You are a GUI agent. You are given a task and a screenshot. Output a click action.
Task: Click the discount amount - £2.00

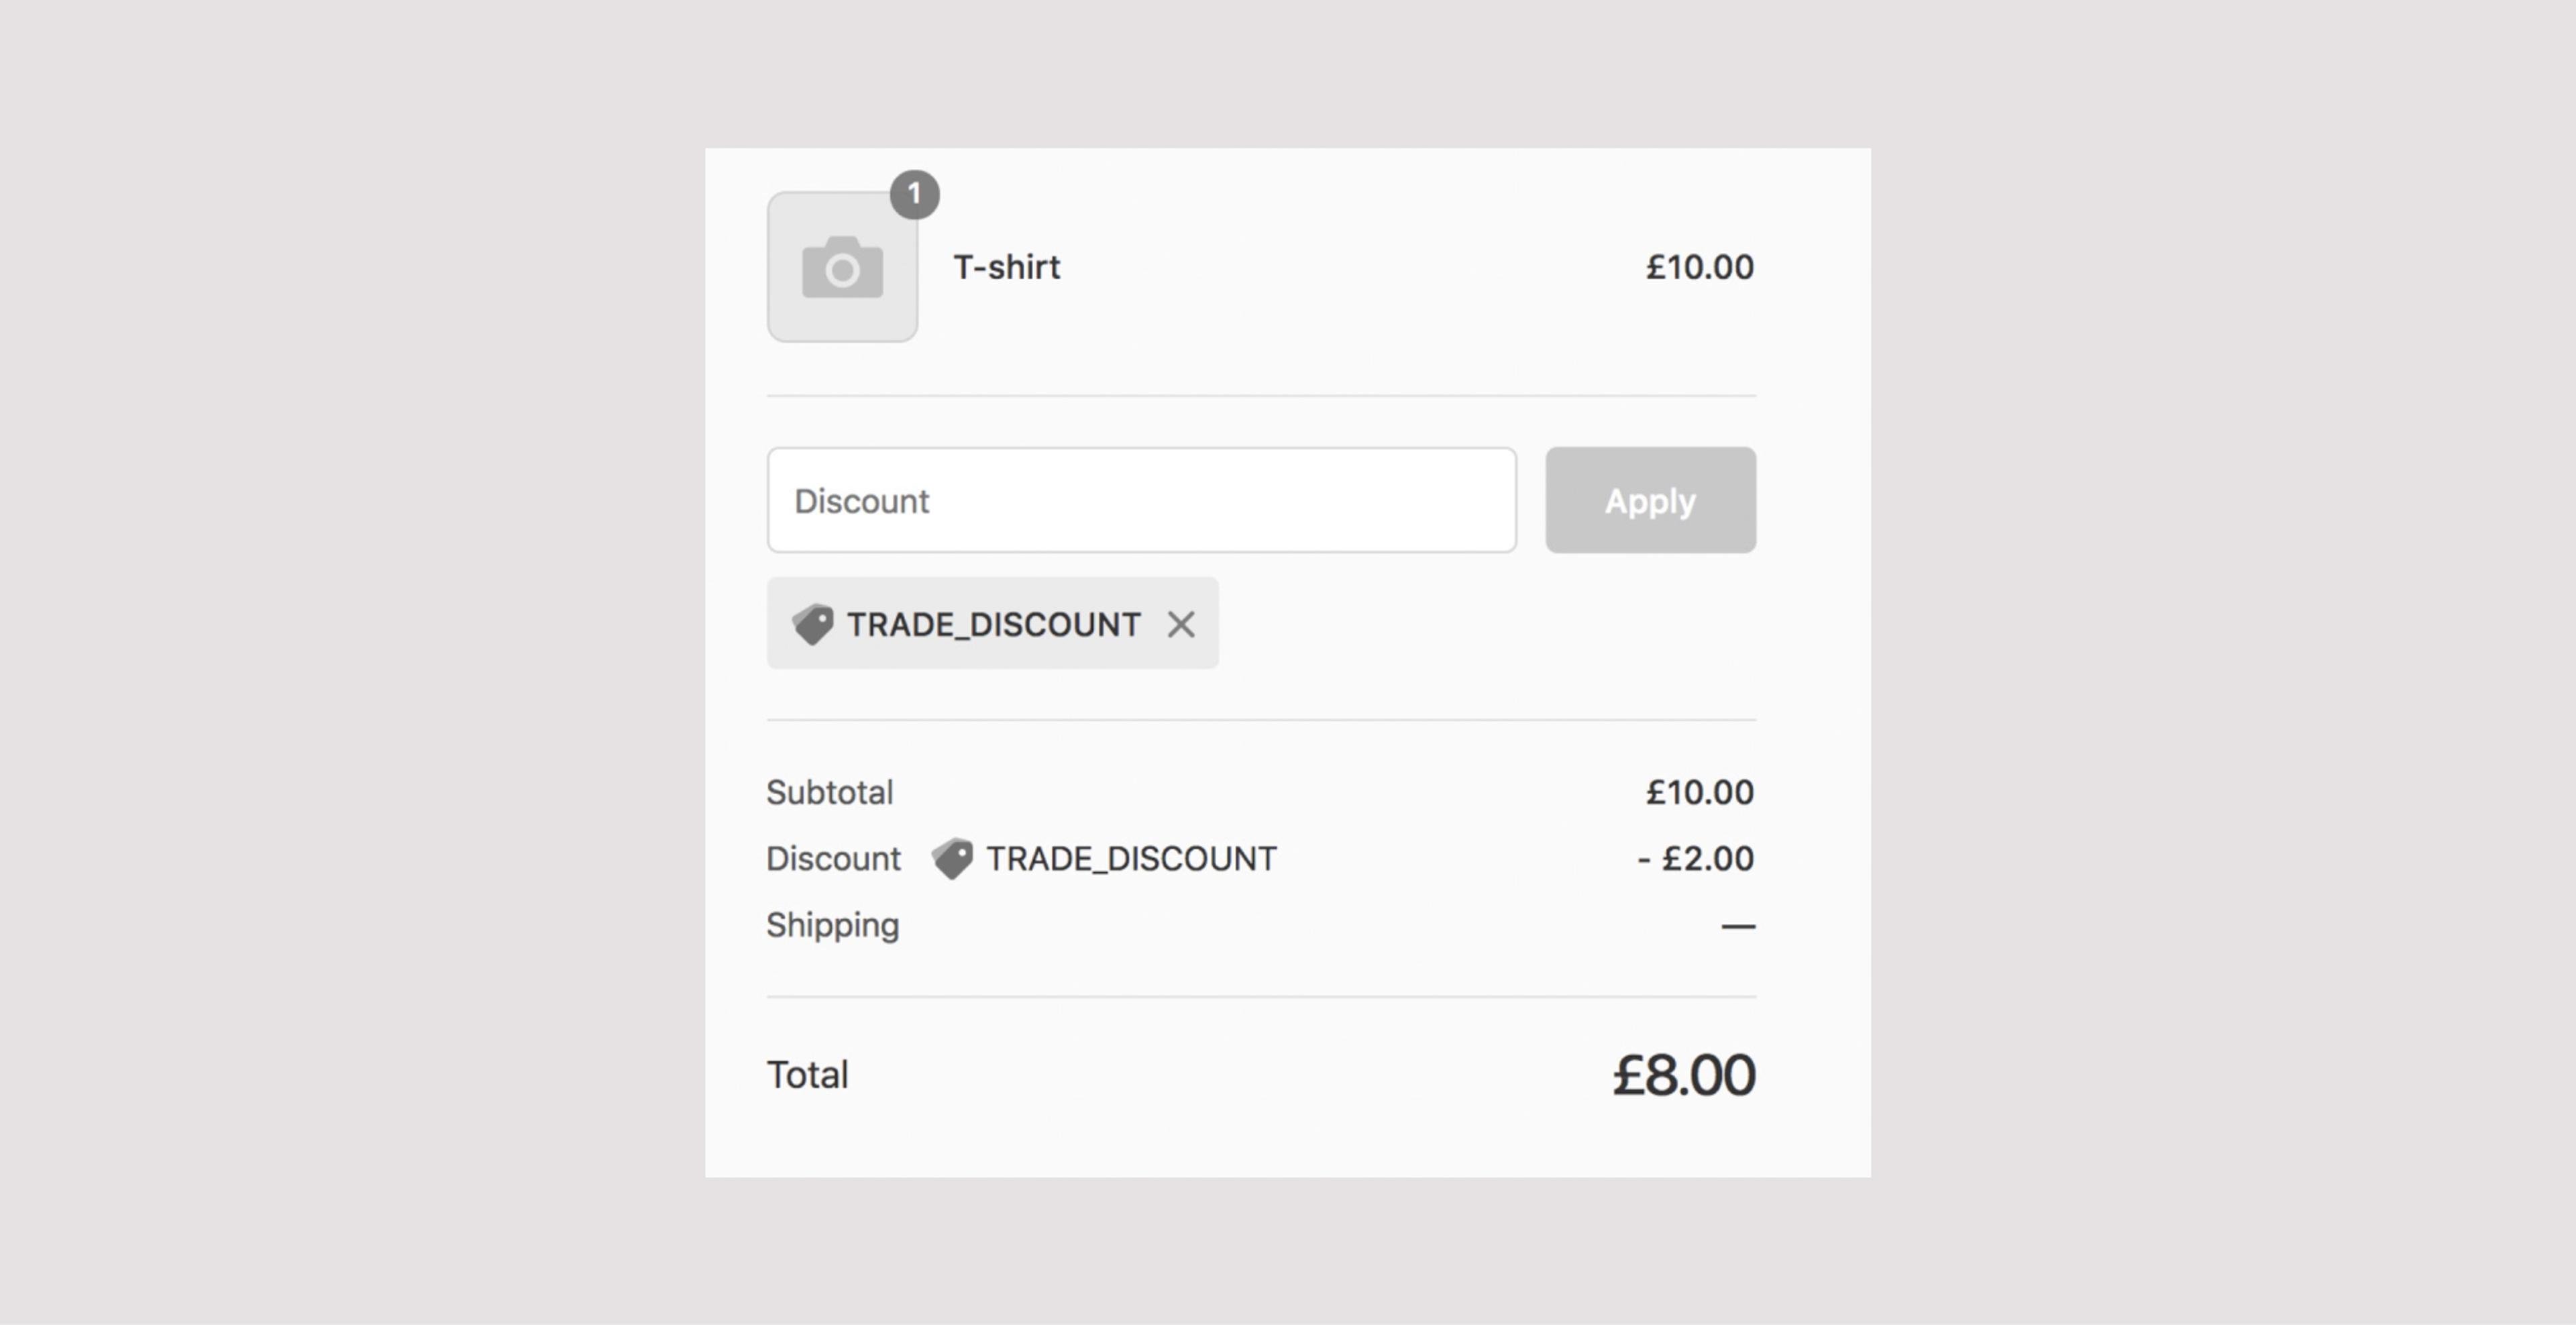point(1695,858)
